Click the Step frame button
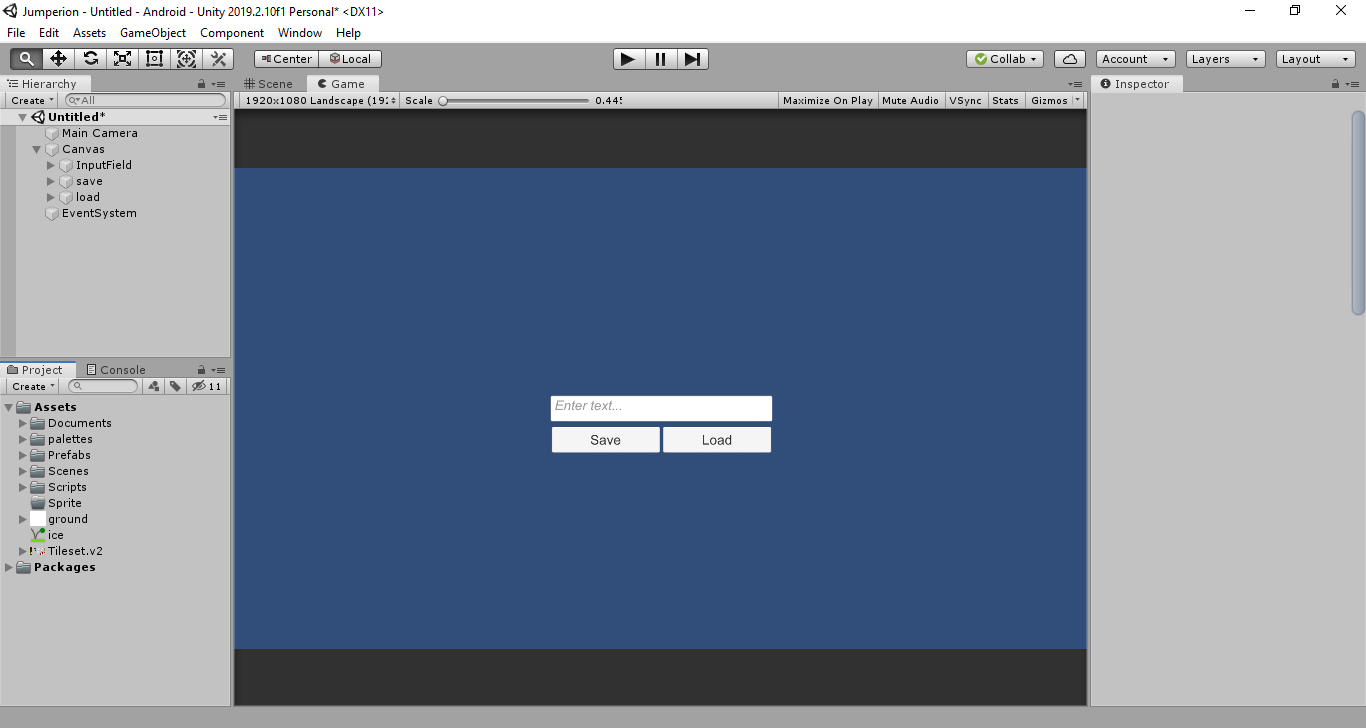Screen dimensions: 1366x728 click(x=692, y=59)
